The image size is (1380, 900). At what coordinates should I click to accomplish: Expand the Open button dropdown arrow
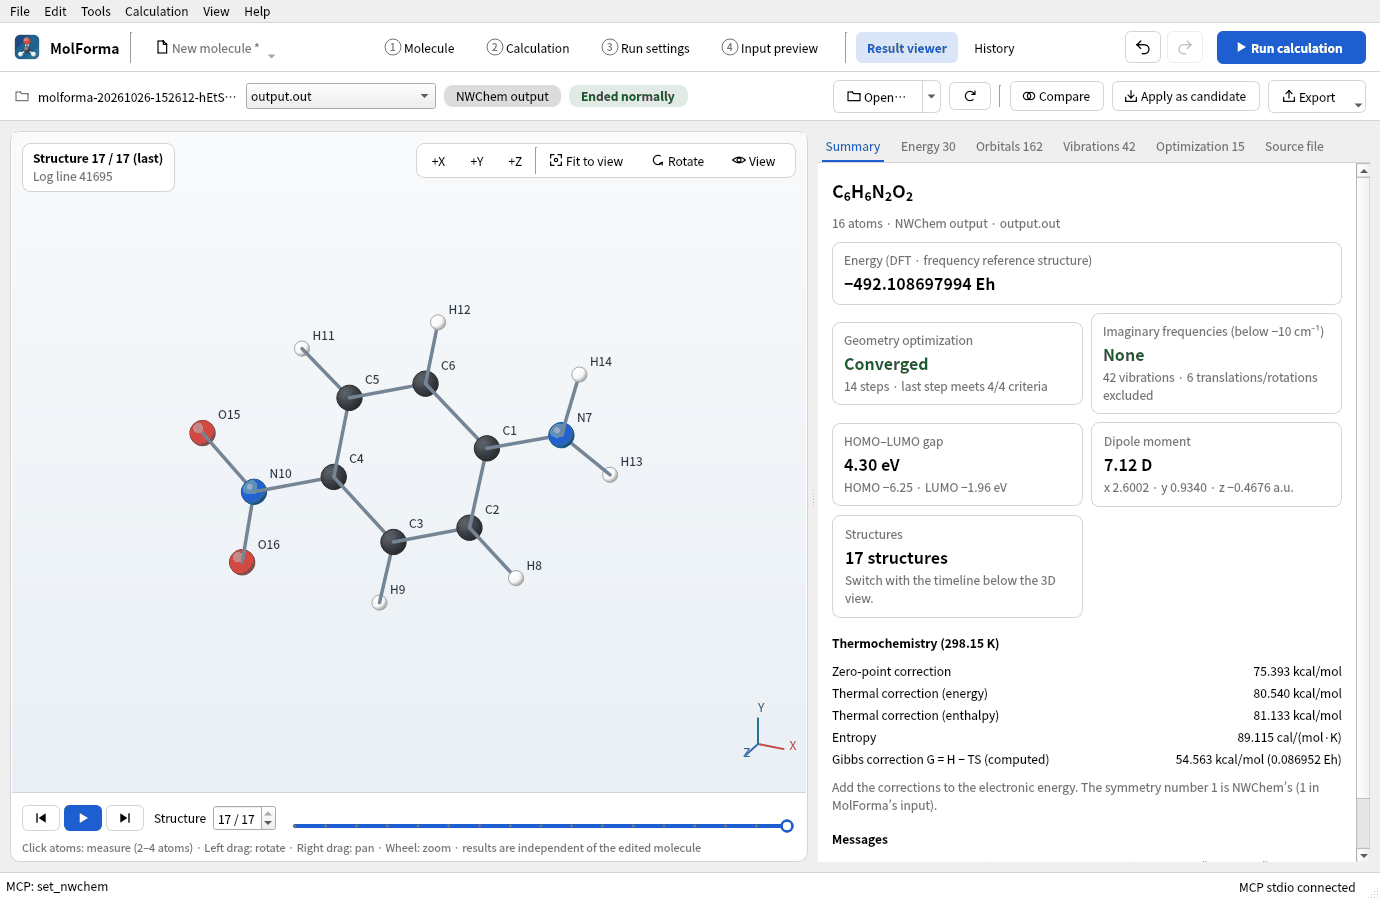click(931, 96)
